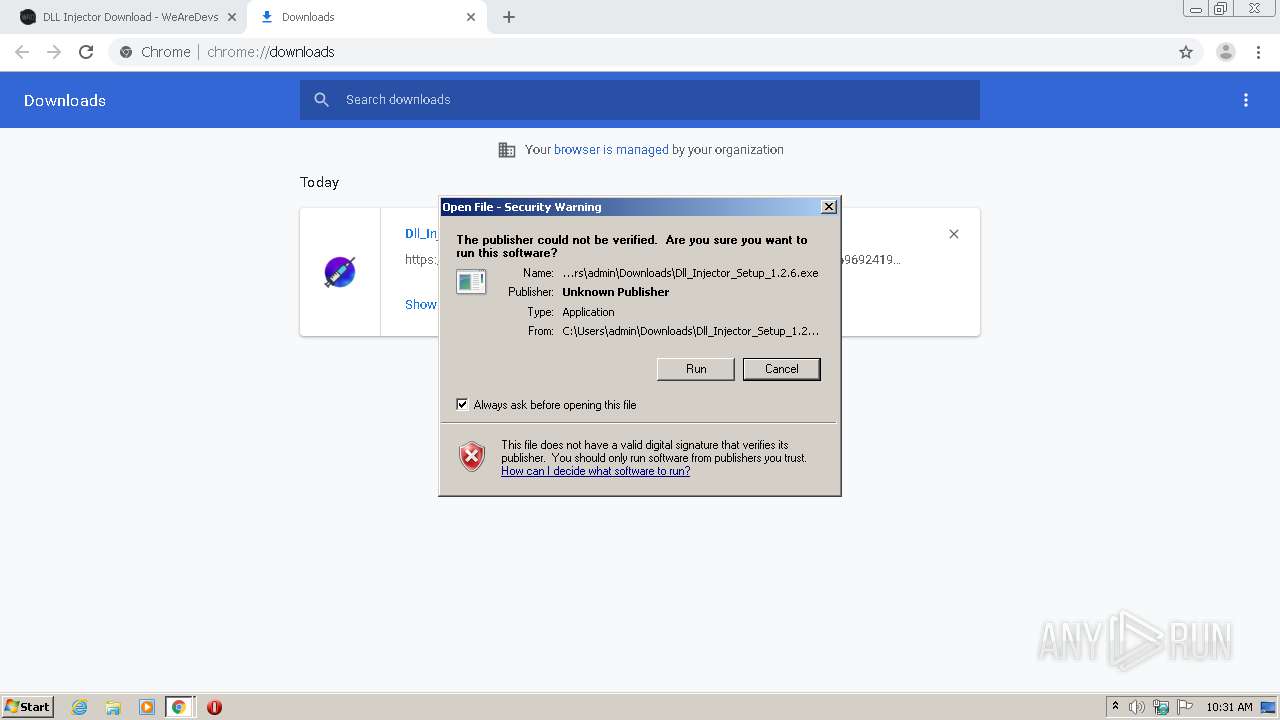Click Run in the Security Warning dialog
1280x720 pixels.
696,369
